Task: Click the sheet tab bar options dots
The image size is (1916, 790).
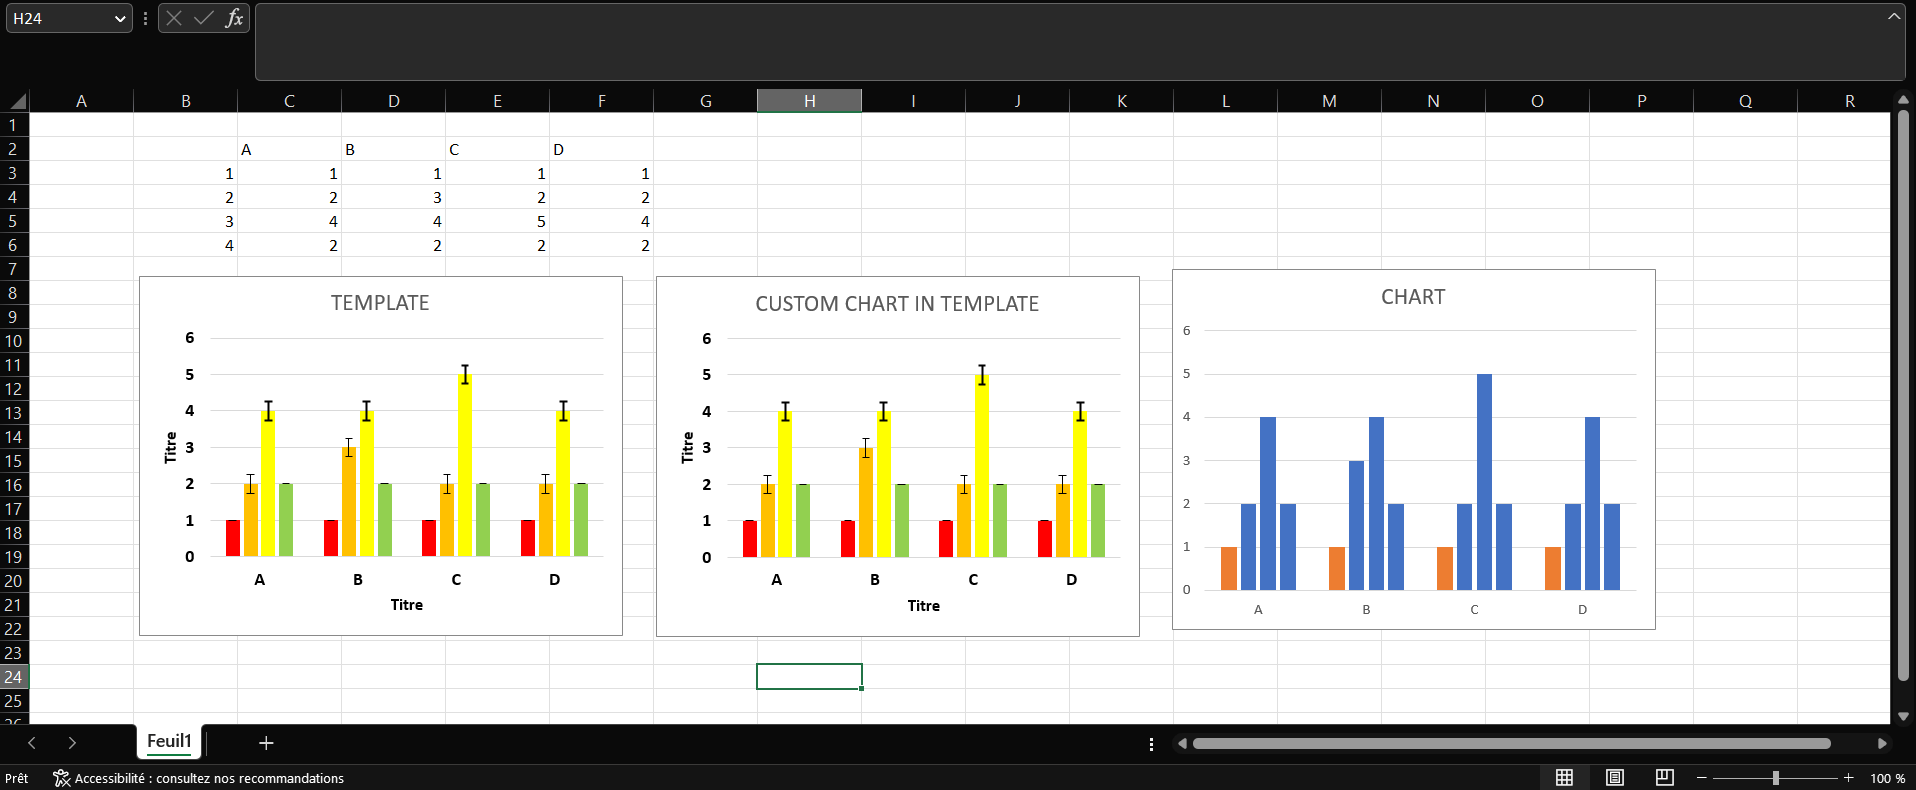Action: click(x=1151, y=744)
